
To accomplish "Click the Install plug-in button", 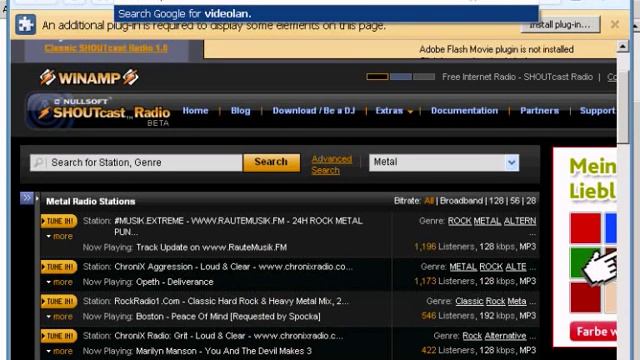I will click(560, 25).
